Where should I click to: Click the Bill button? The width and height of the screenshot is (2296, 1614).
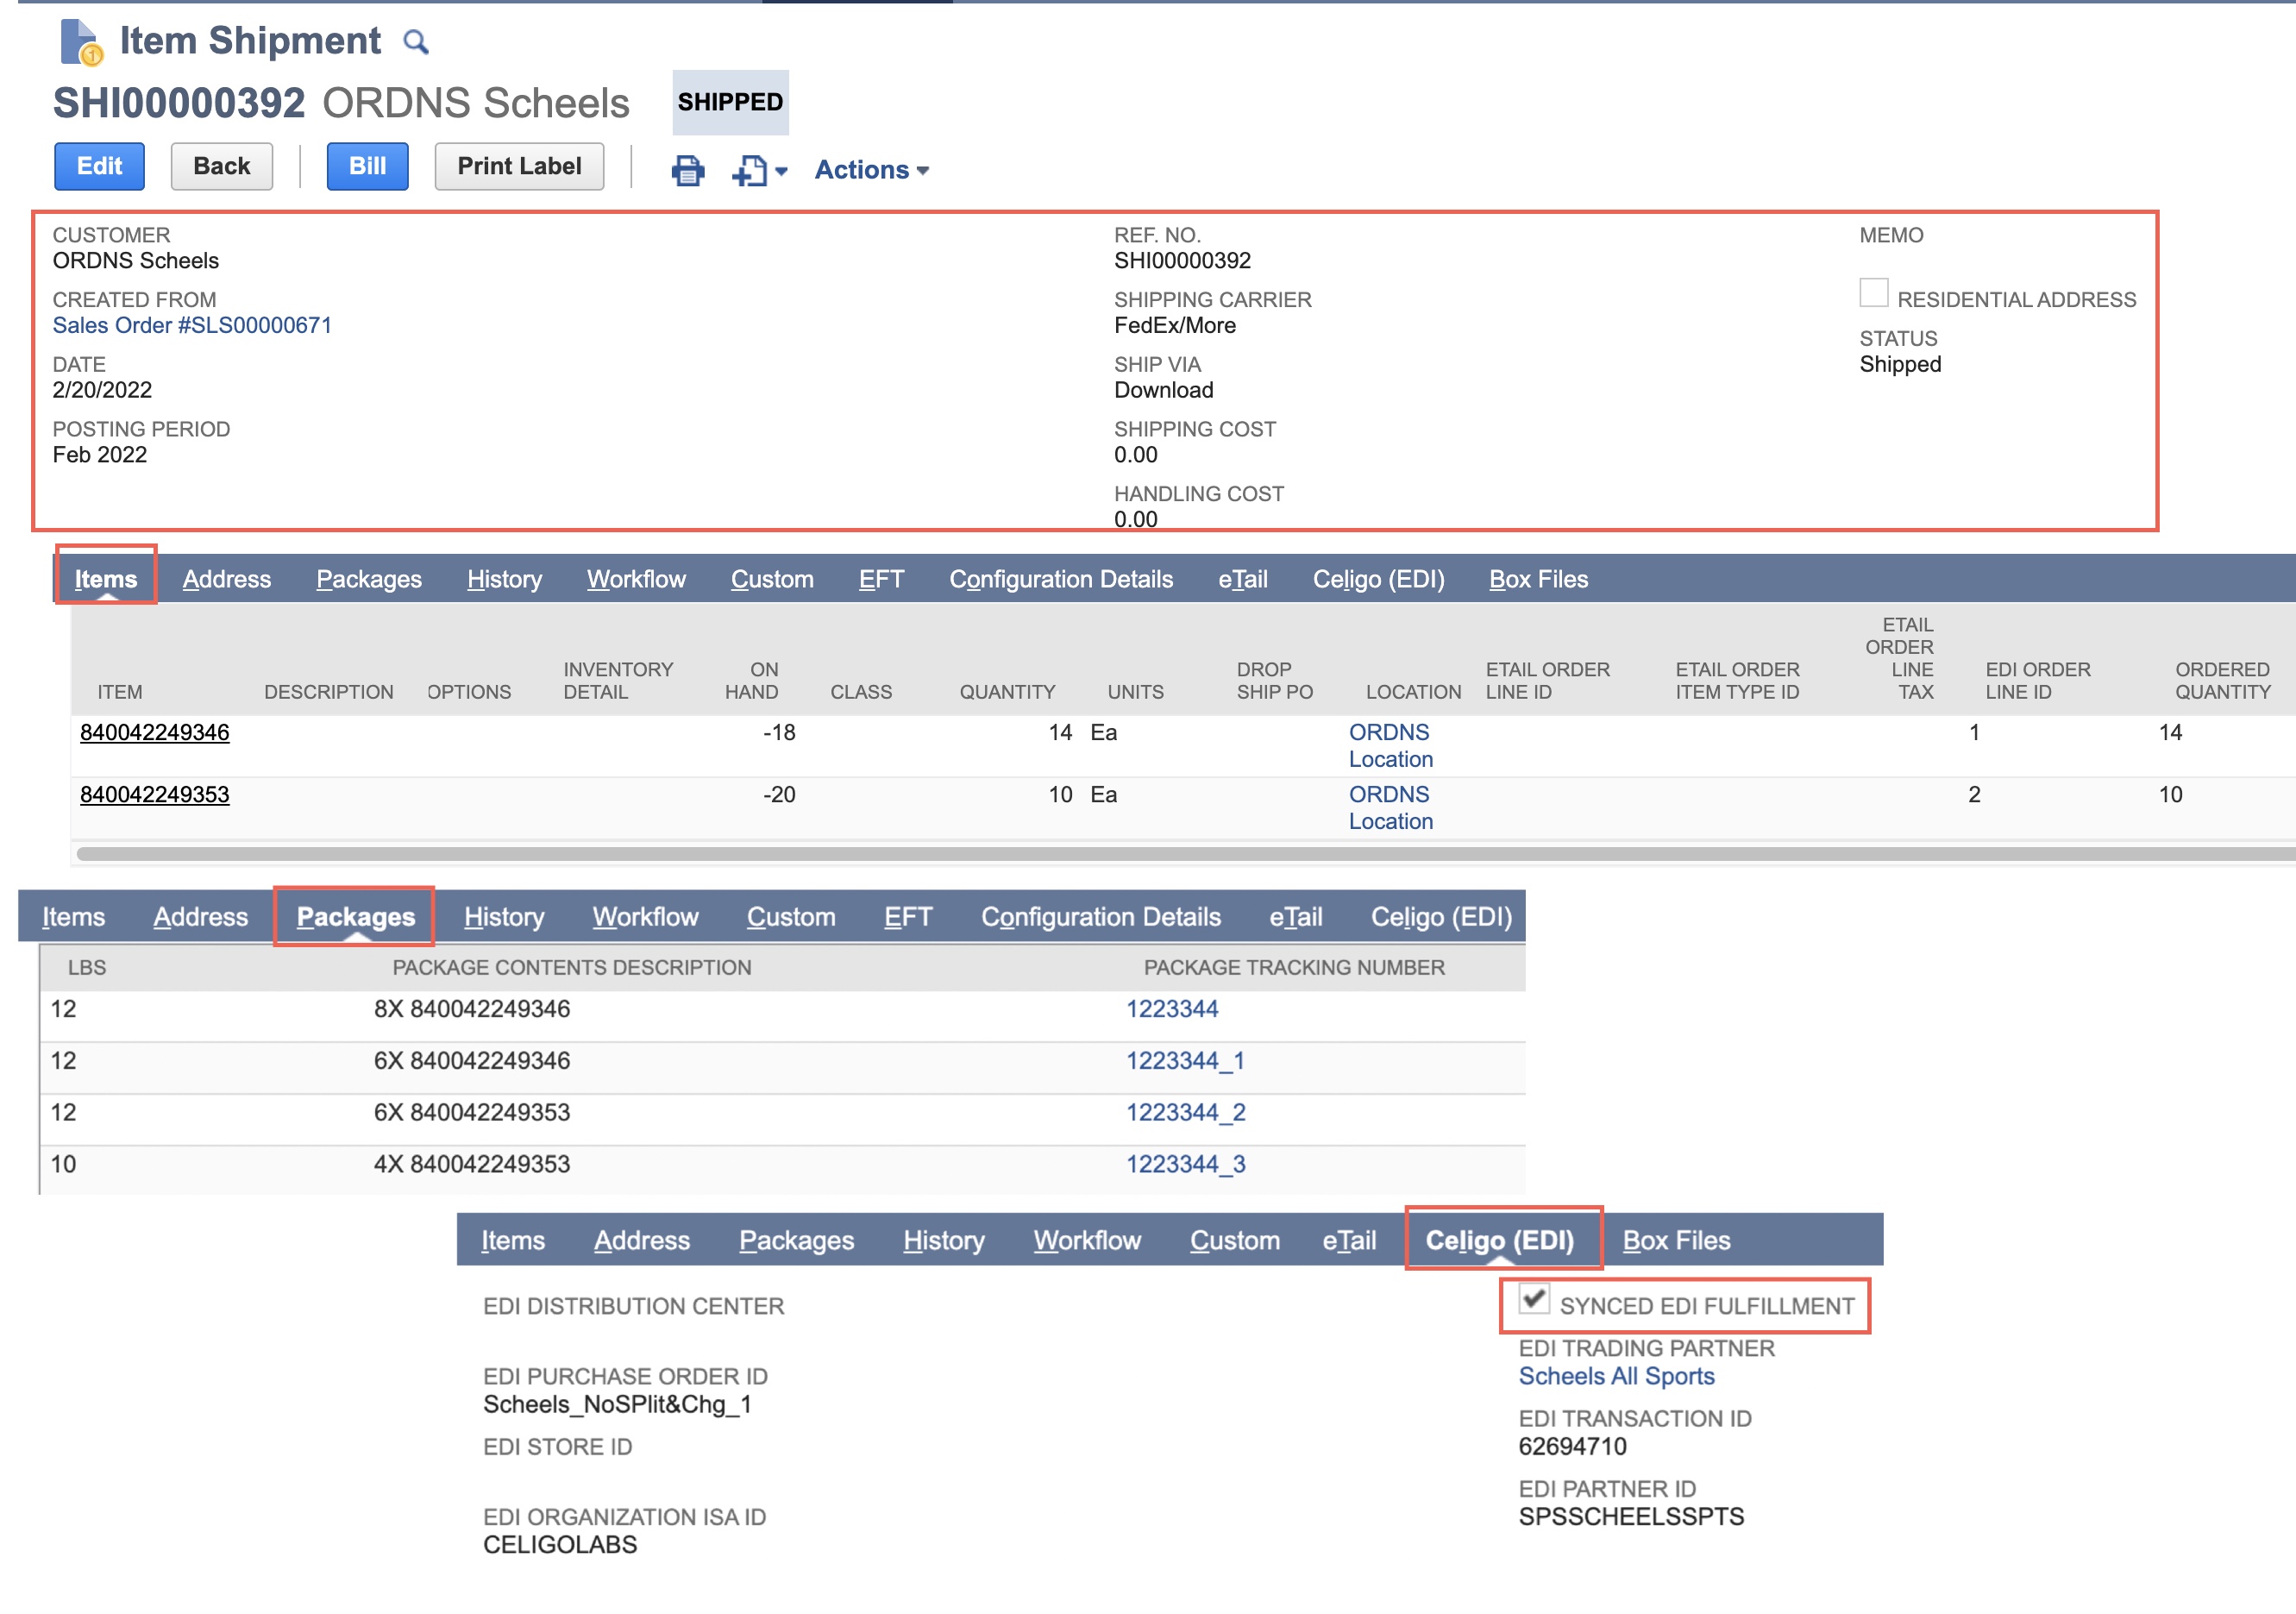(x=367, y=166)
